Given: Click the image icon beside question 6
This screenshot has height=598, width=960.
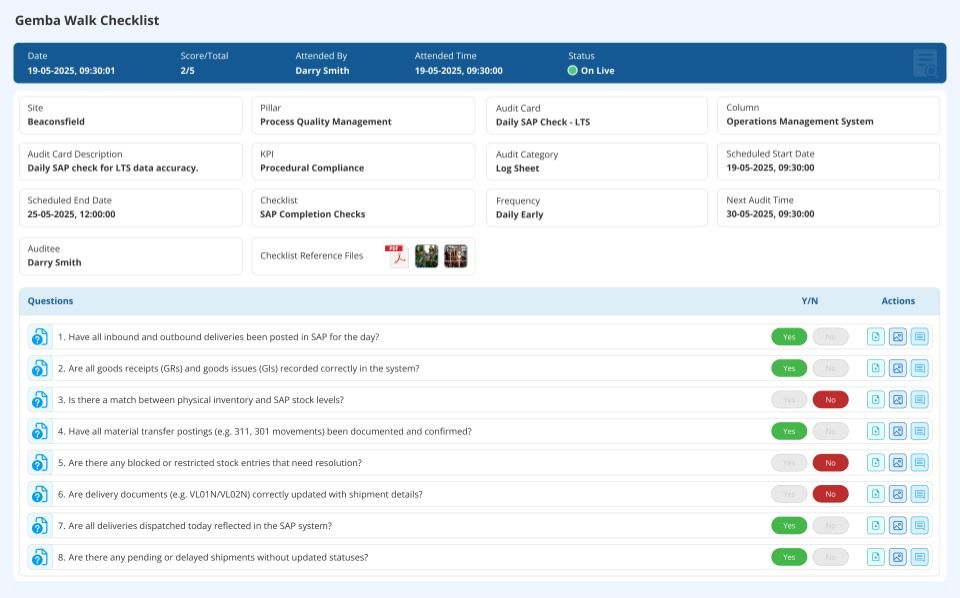Looking at the screenshot, I should coord(897,493).
